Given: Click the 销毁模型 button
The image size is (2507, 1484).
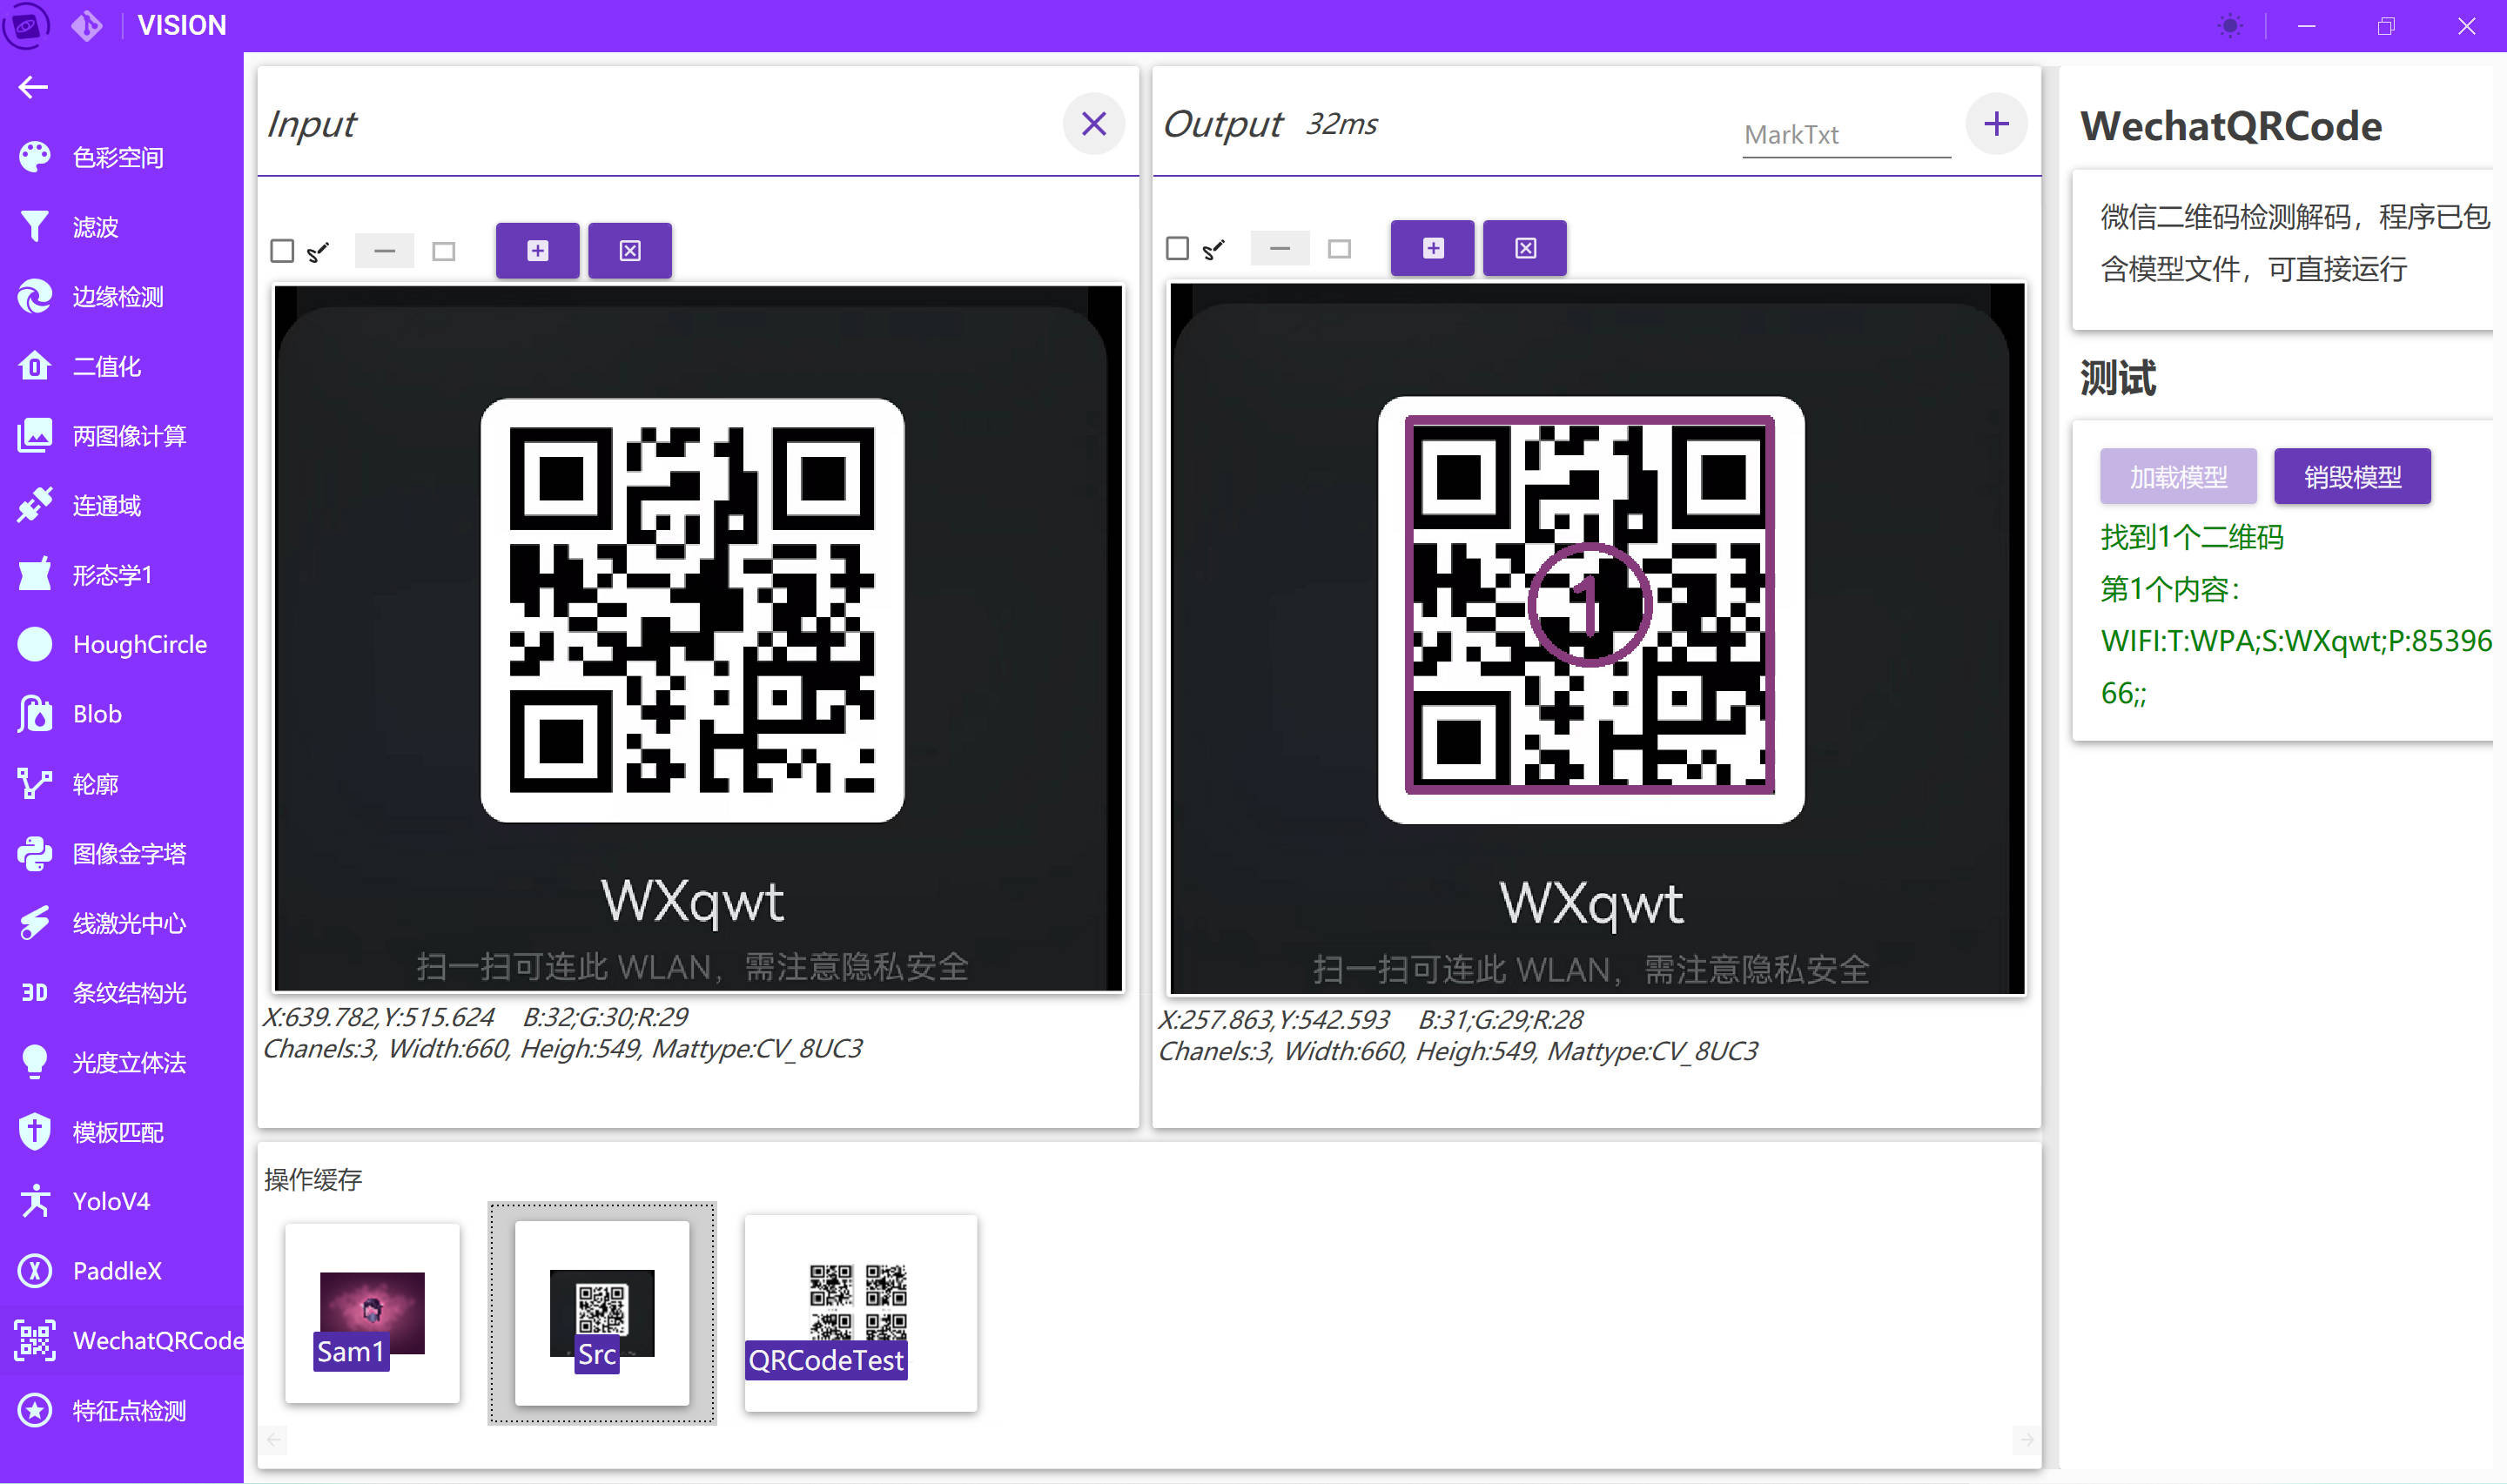Looking at the screenshot, I should 2351,477.
